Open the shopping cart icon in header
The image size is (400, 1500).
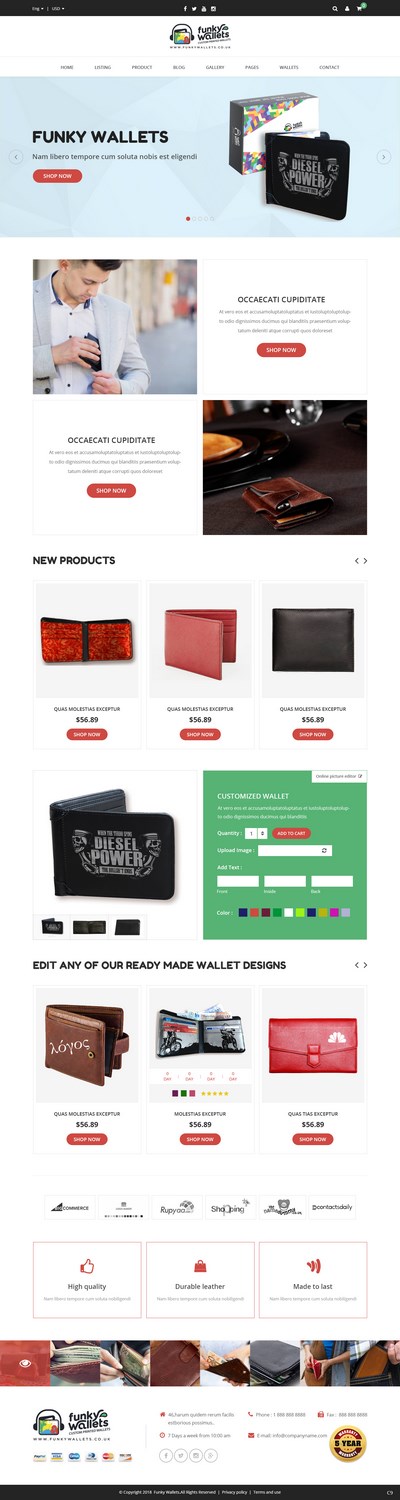pos(359,8)
